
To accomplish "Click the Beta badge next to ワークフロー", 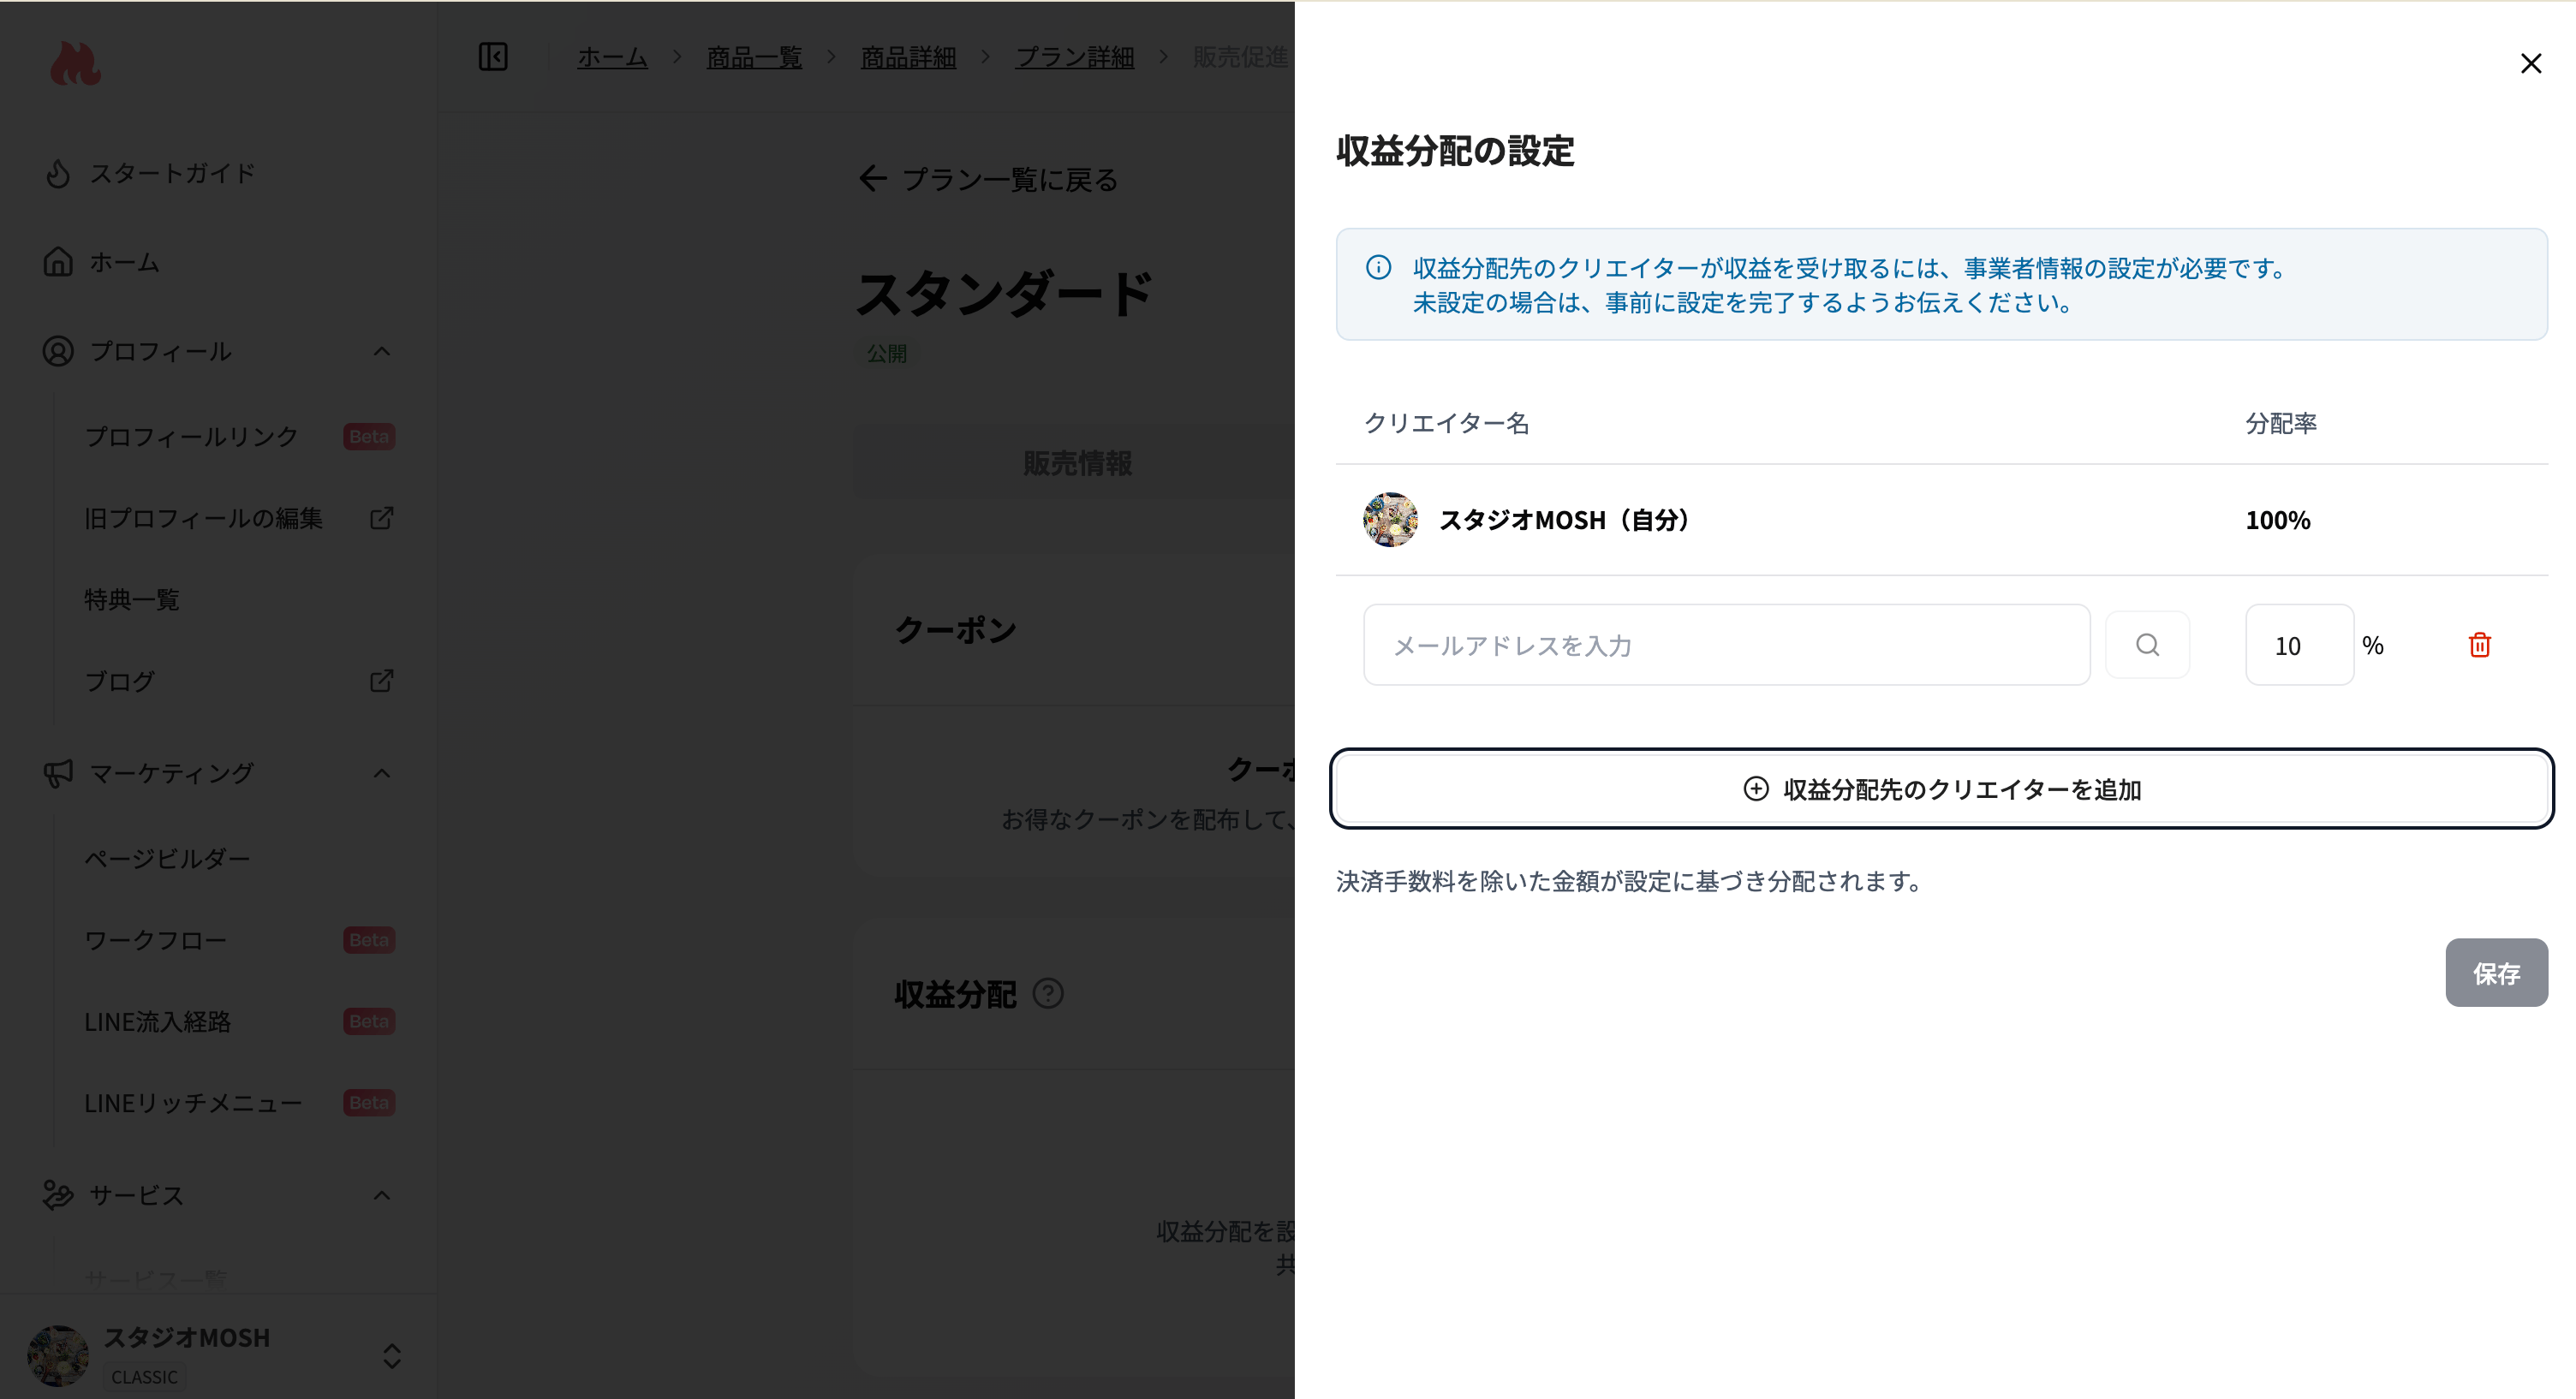I will pos(369,940).
